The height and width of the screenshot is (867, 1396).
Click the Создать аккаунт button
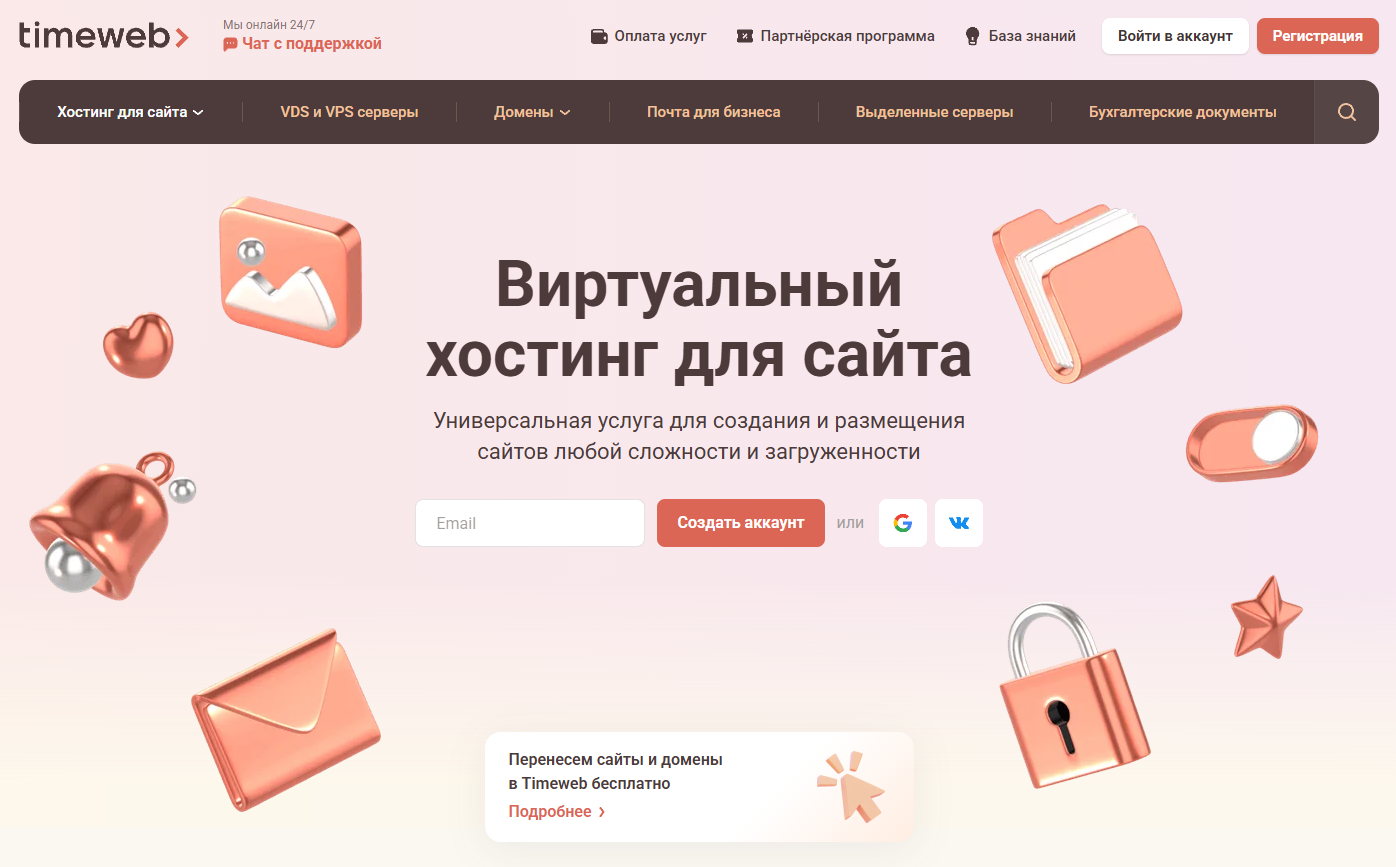click(741, 523)
